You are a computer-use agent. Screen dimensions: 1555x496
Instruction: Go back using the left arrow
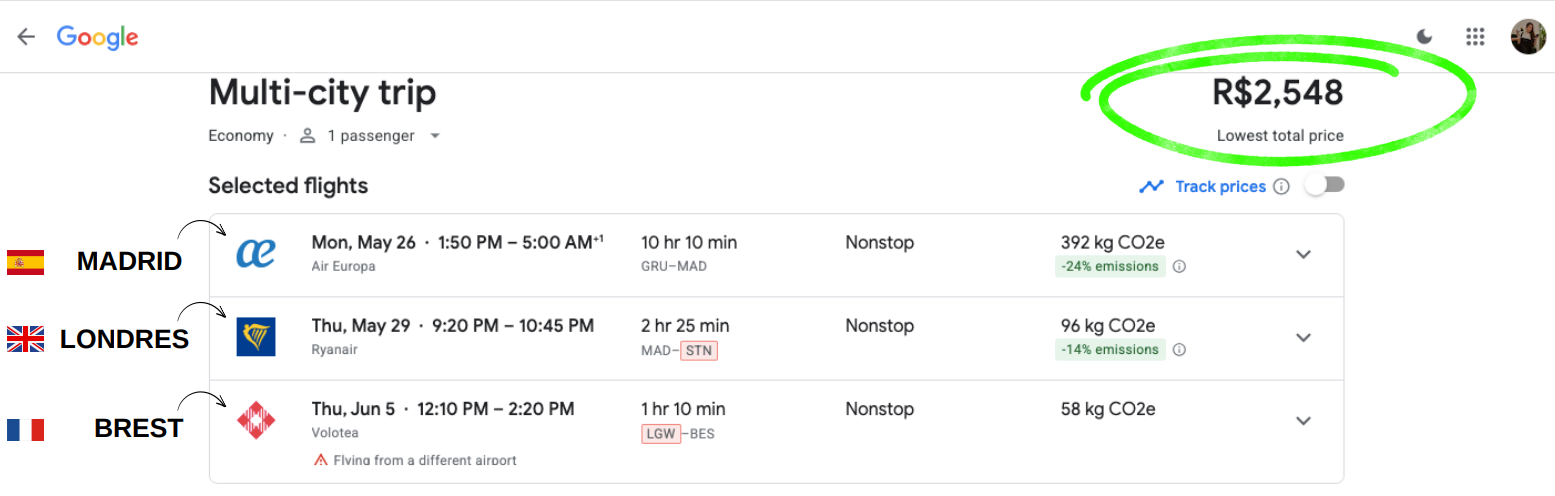pos(26,37)
